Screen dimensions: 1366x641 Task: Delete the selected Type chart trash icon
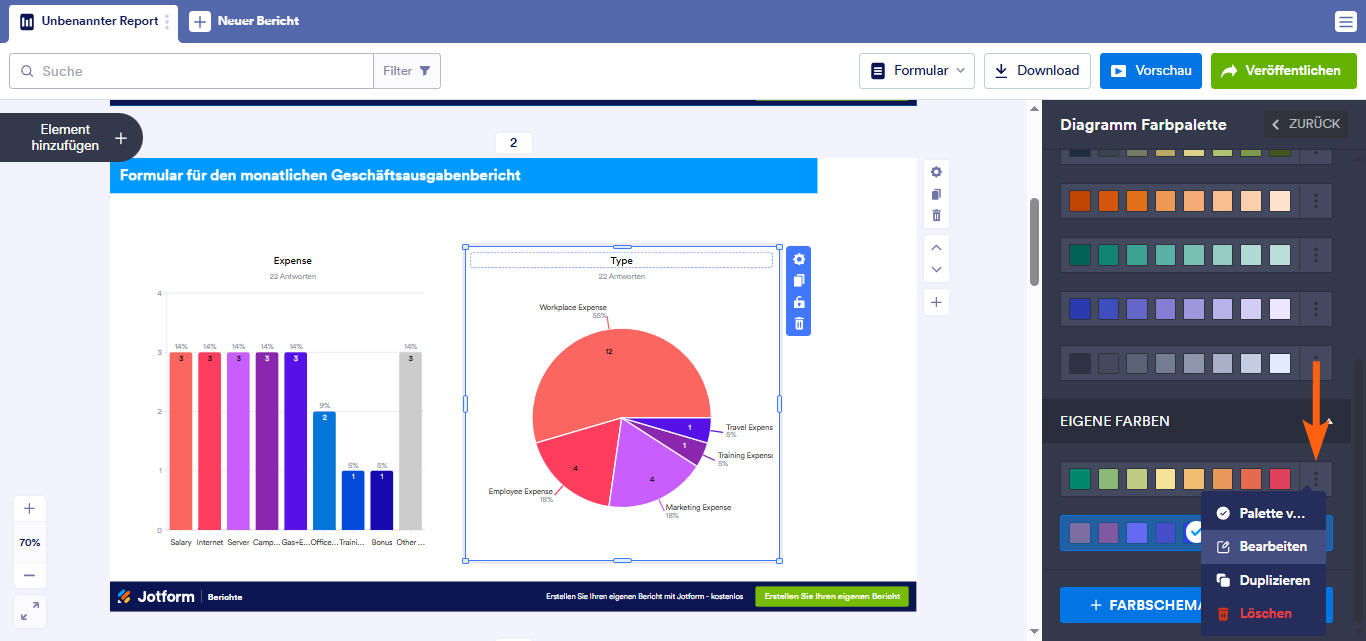click(x=798, y=323)
